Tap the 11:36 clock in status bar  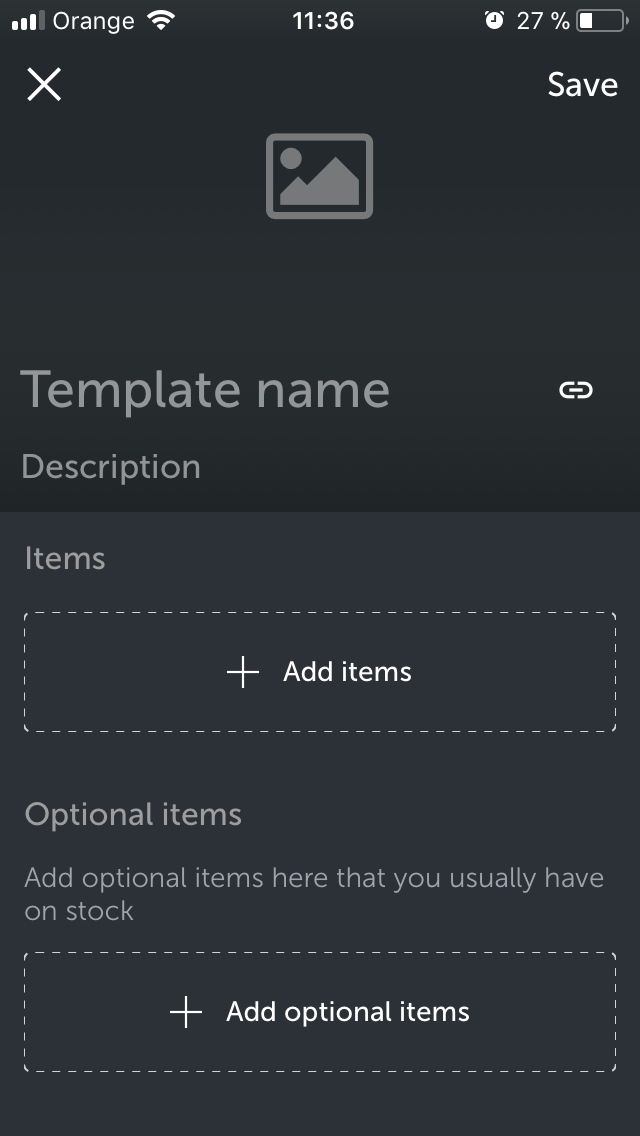[323, 20]
